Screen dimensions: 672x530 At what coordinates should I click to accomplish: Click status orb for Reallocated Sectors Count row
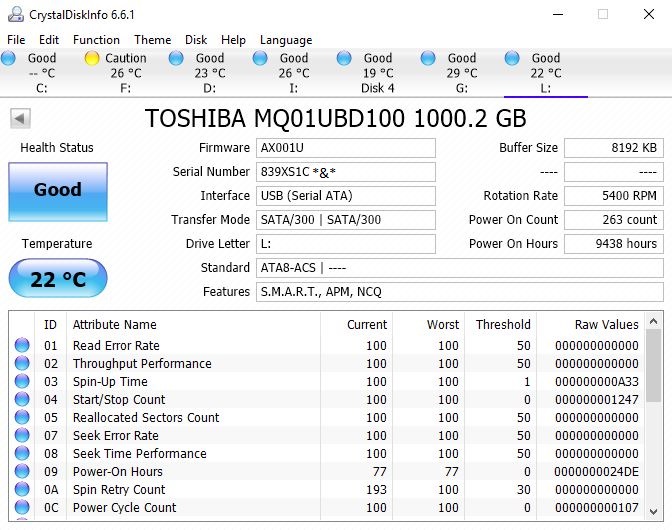pyautogui.click(x=22, y=417)
